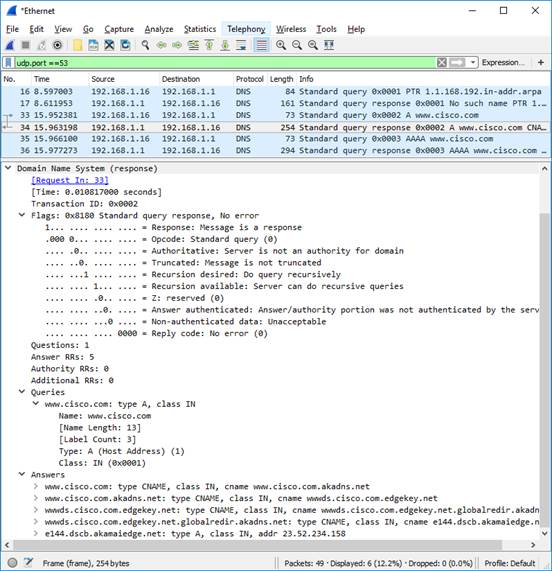Reset text to normal size
This screenshot has width=552, height=571.
(x=313, y=45)
